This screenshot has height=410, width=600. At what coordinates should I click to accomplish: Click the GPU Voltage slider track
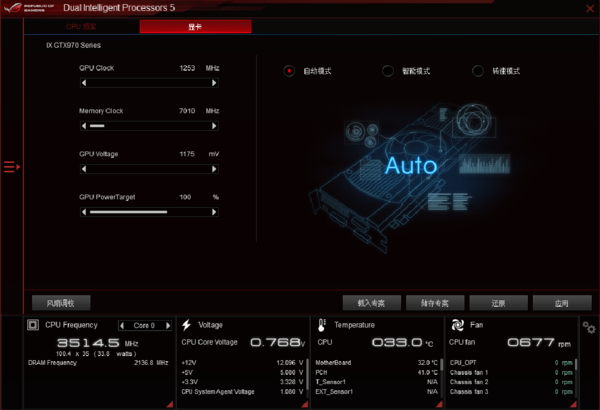coord(149,169)
